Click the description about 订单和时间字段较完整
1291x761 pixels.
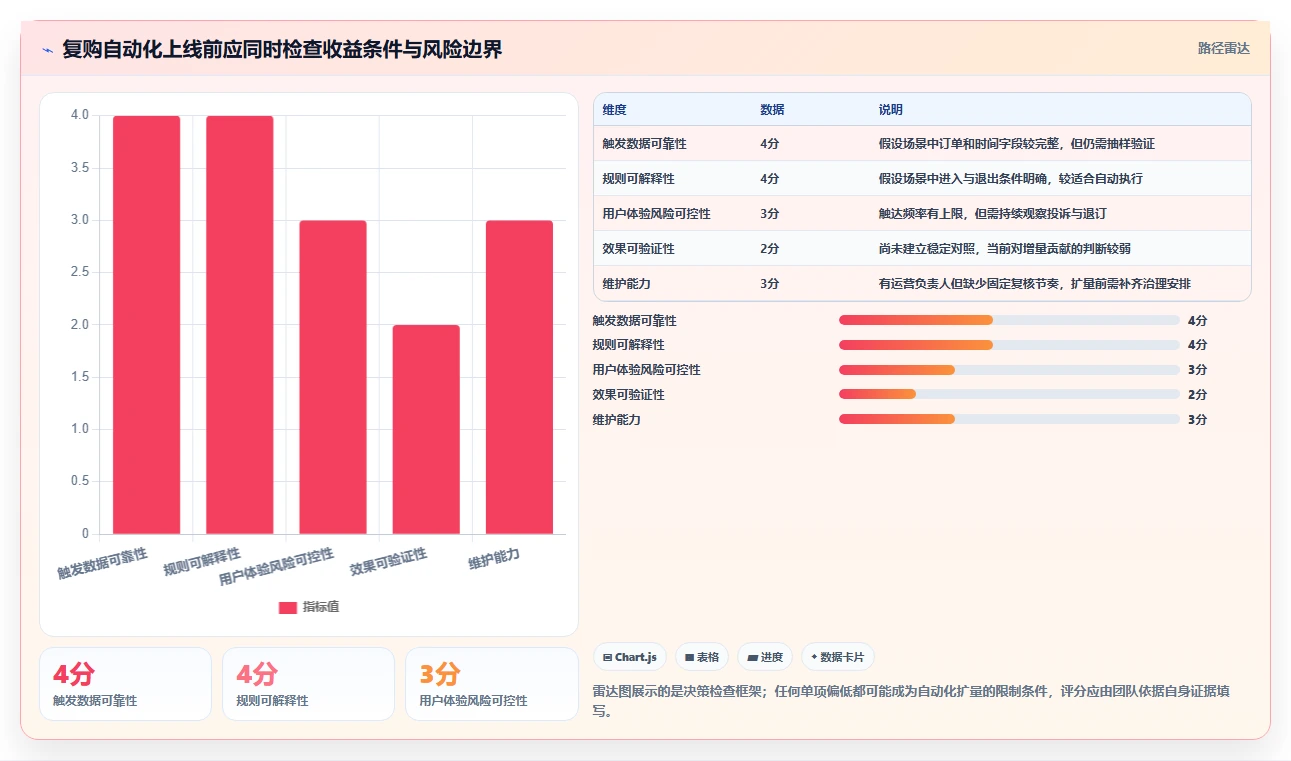1017,144
